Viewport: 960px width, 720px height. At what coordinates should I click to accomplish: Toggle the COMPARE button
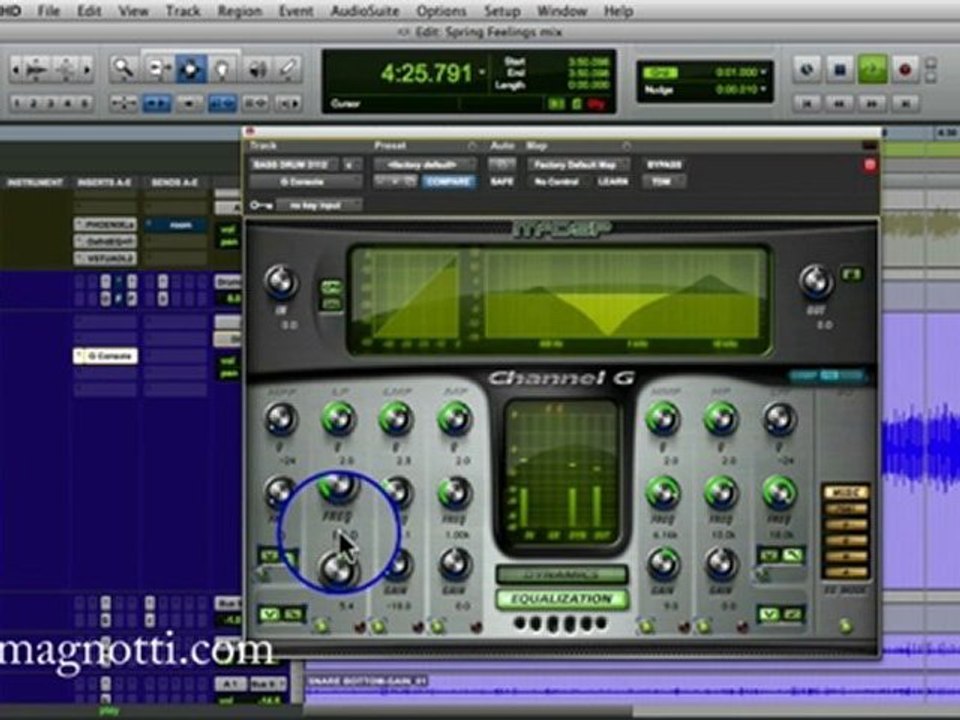[449, 182]
